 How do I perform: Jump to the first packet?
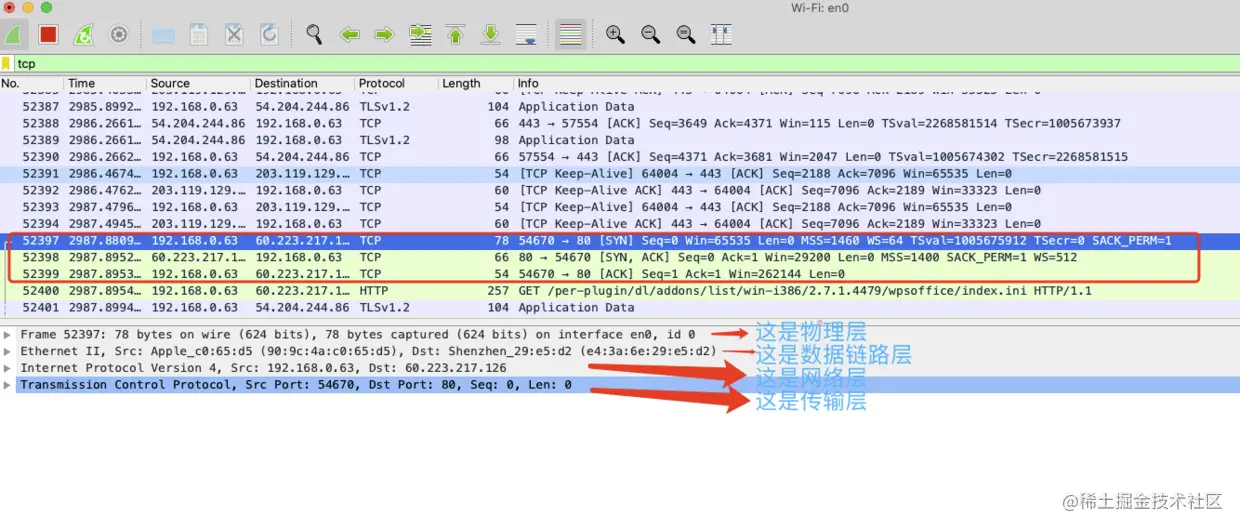[455, 35]
